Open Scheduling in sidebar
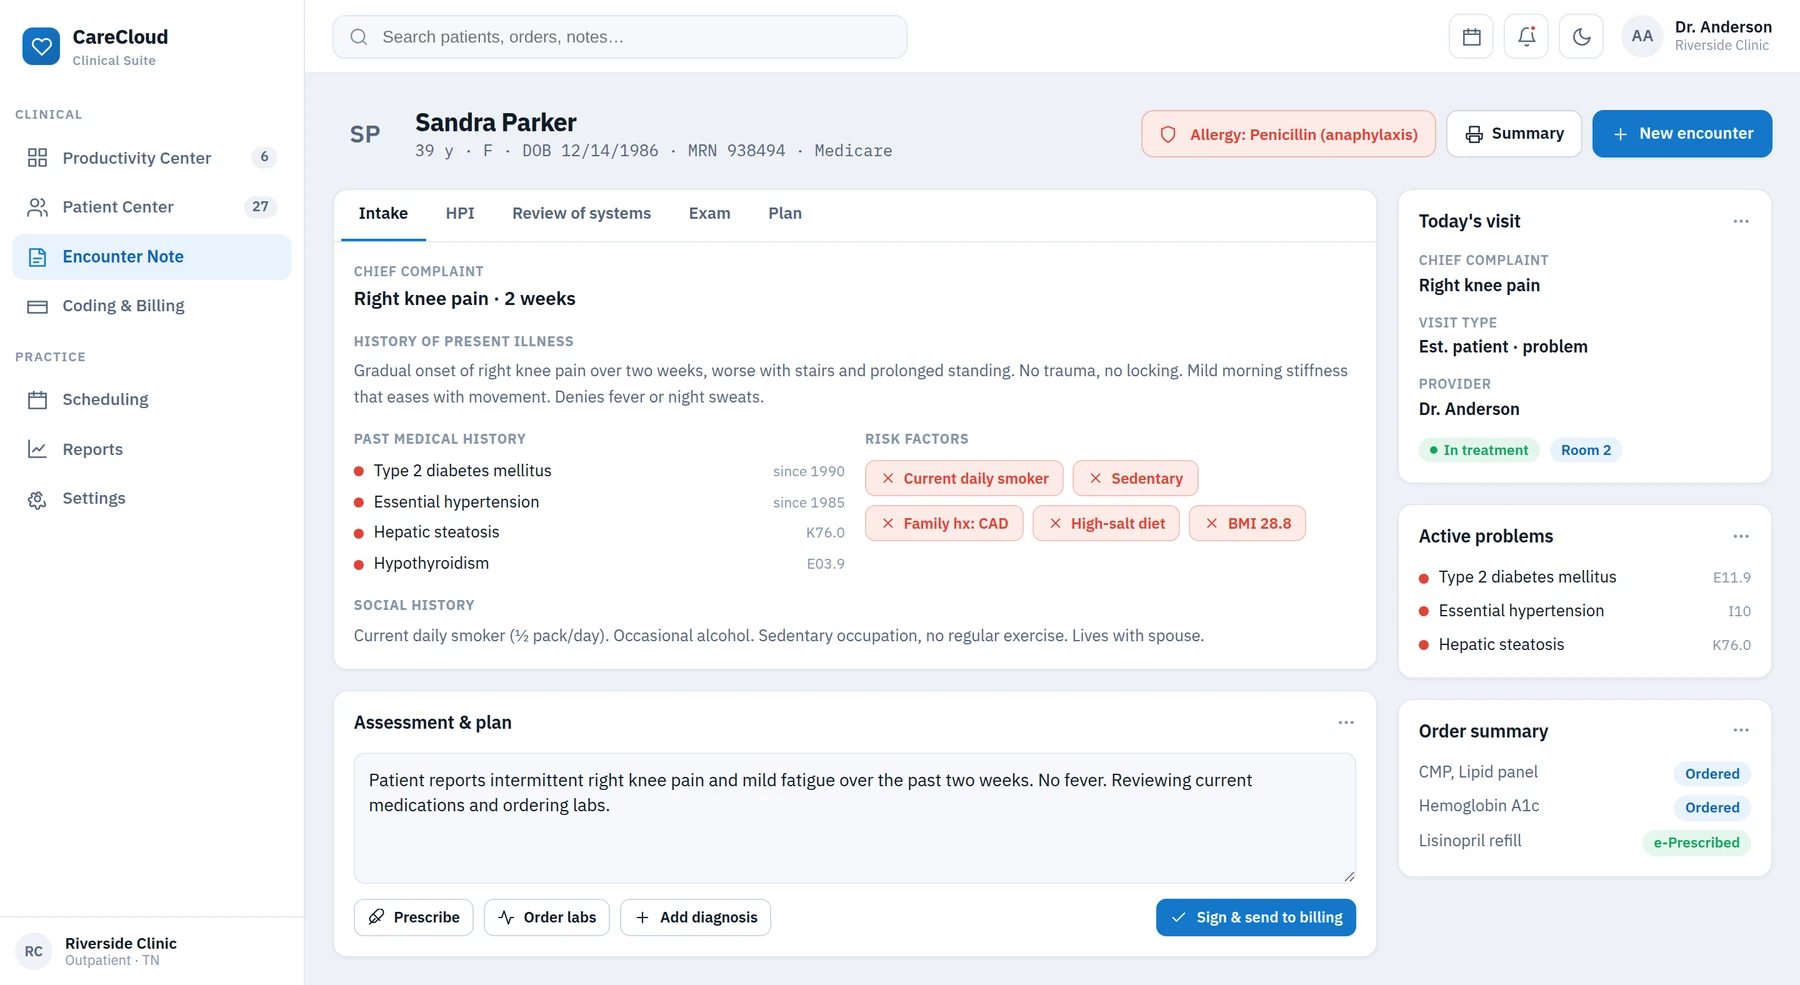Viewport: 1800px width, 985px height. click(151, 400)
